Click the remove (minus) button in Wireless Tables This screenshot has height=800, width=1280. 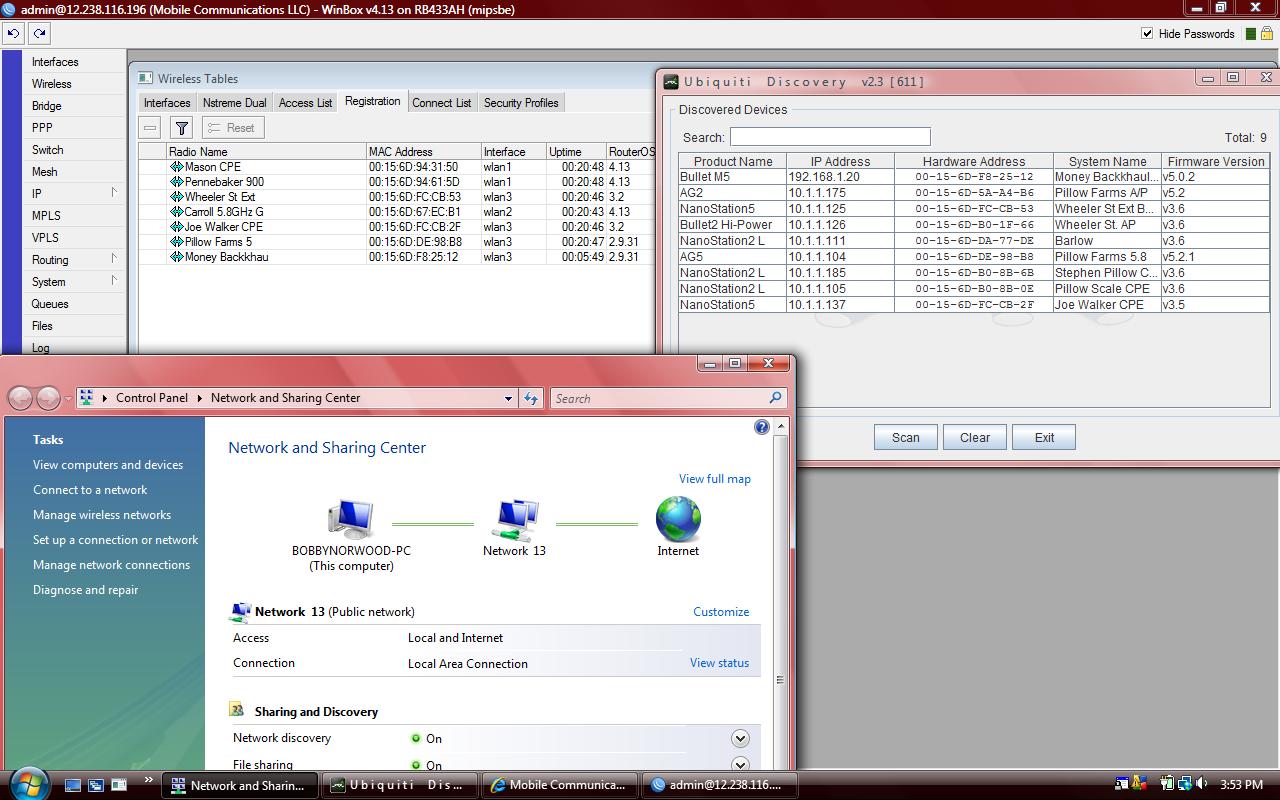[150, 128]
